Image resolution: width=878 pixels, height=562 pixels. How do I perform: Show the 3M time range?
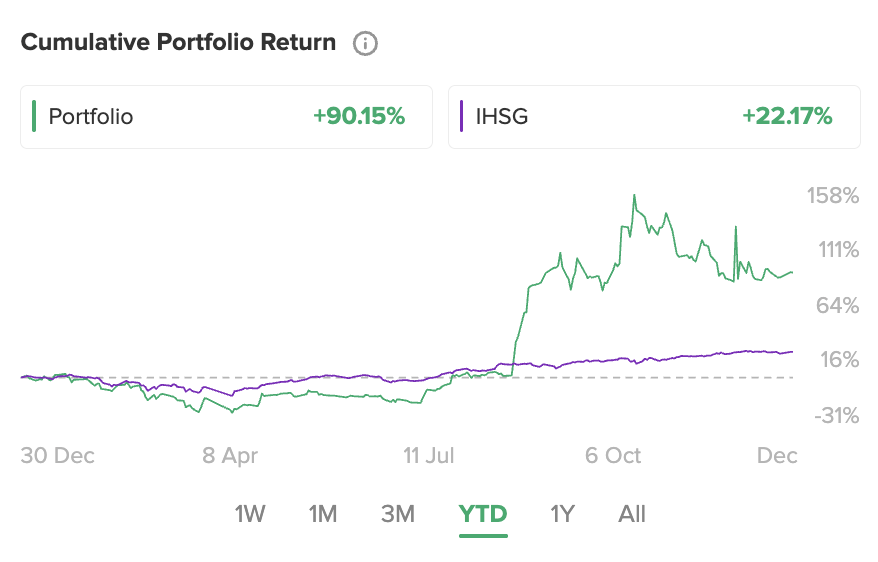[x=398, y=514]
